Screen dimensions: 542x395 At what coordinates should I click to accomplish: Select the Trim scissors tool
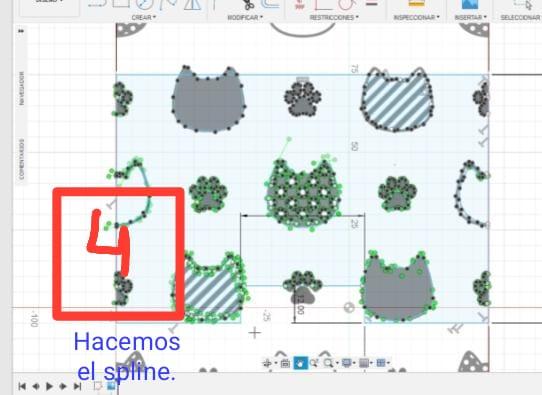coord(248,5)
